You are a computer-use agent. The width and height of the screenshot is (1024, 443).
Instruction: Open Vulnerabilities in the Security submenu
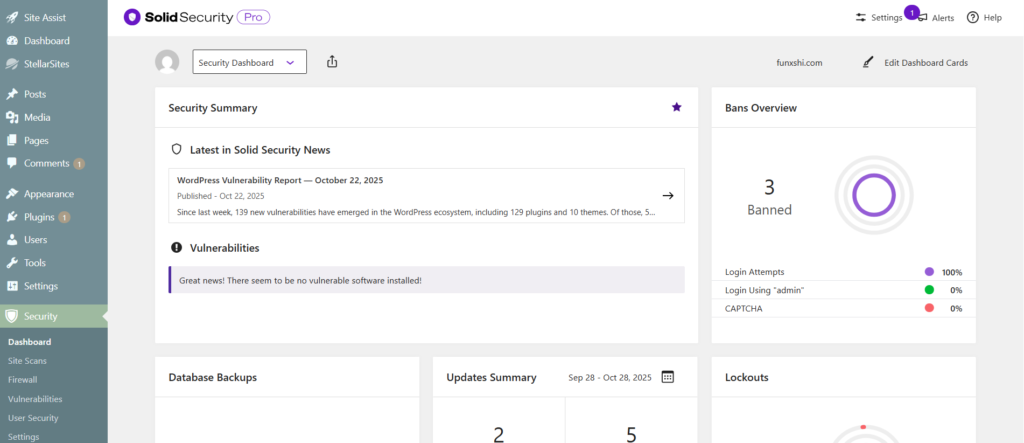(x=35, y=399)
